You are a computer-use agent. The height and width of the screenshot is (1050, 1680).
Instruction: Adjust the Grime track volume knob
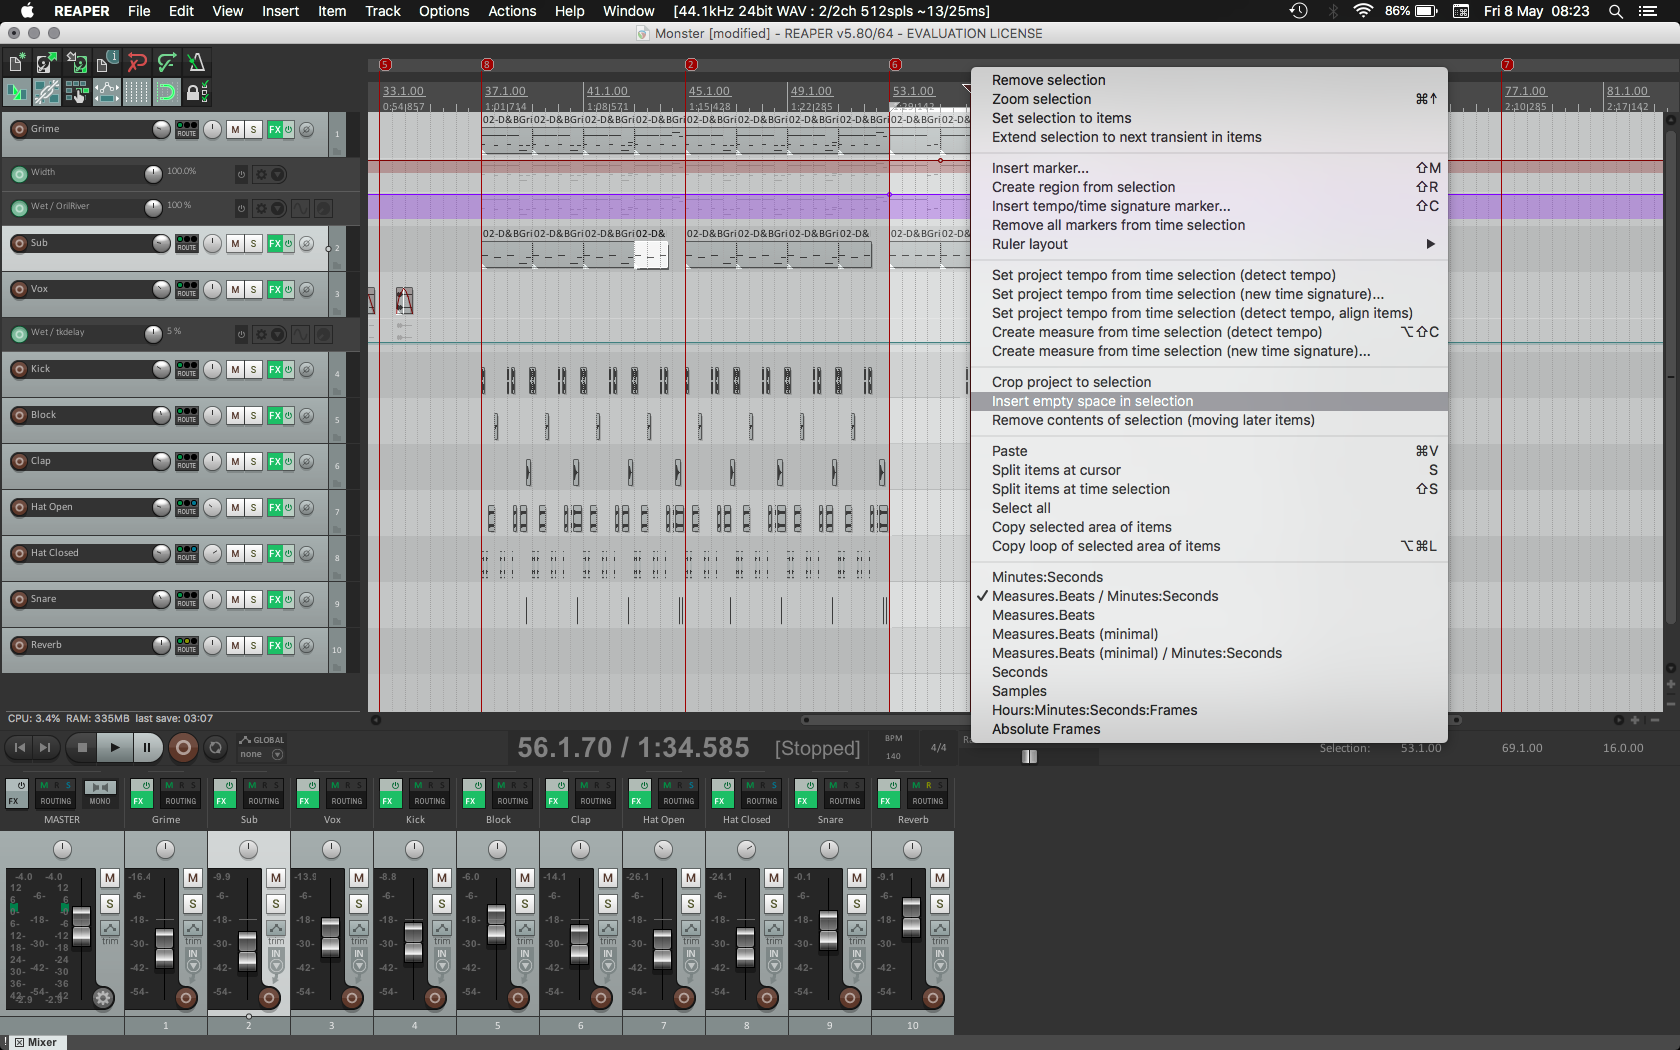coord(161,130)
